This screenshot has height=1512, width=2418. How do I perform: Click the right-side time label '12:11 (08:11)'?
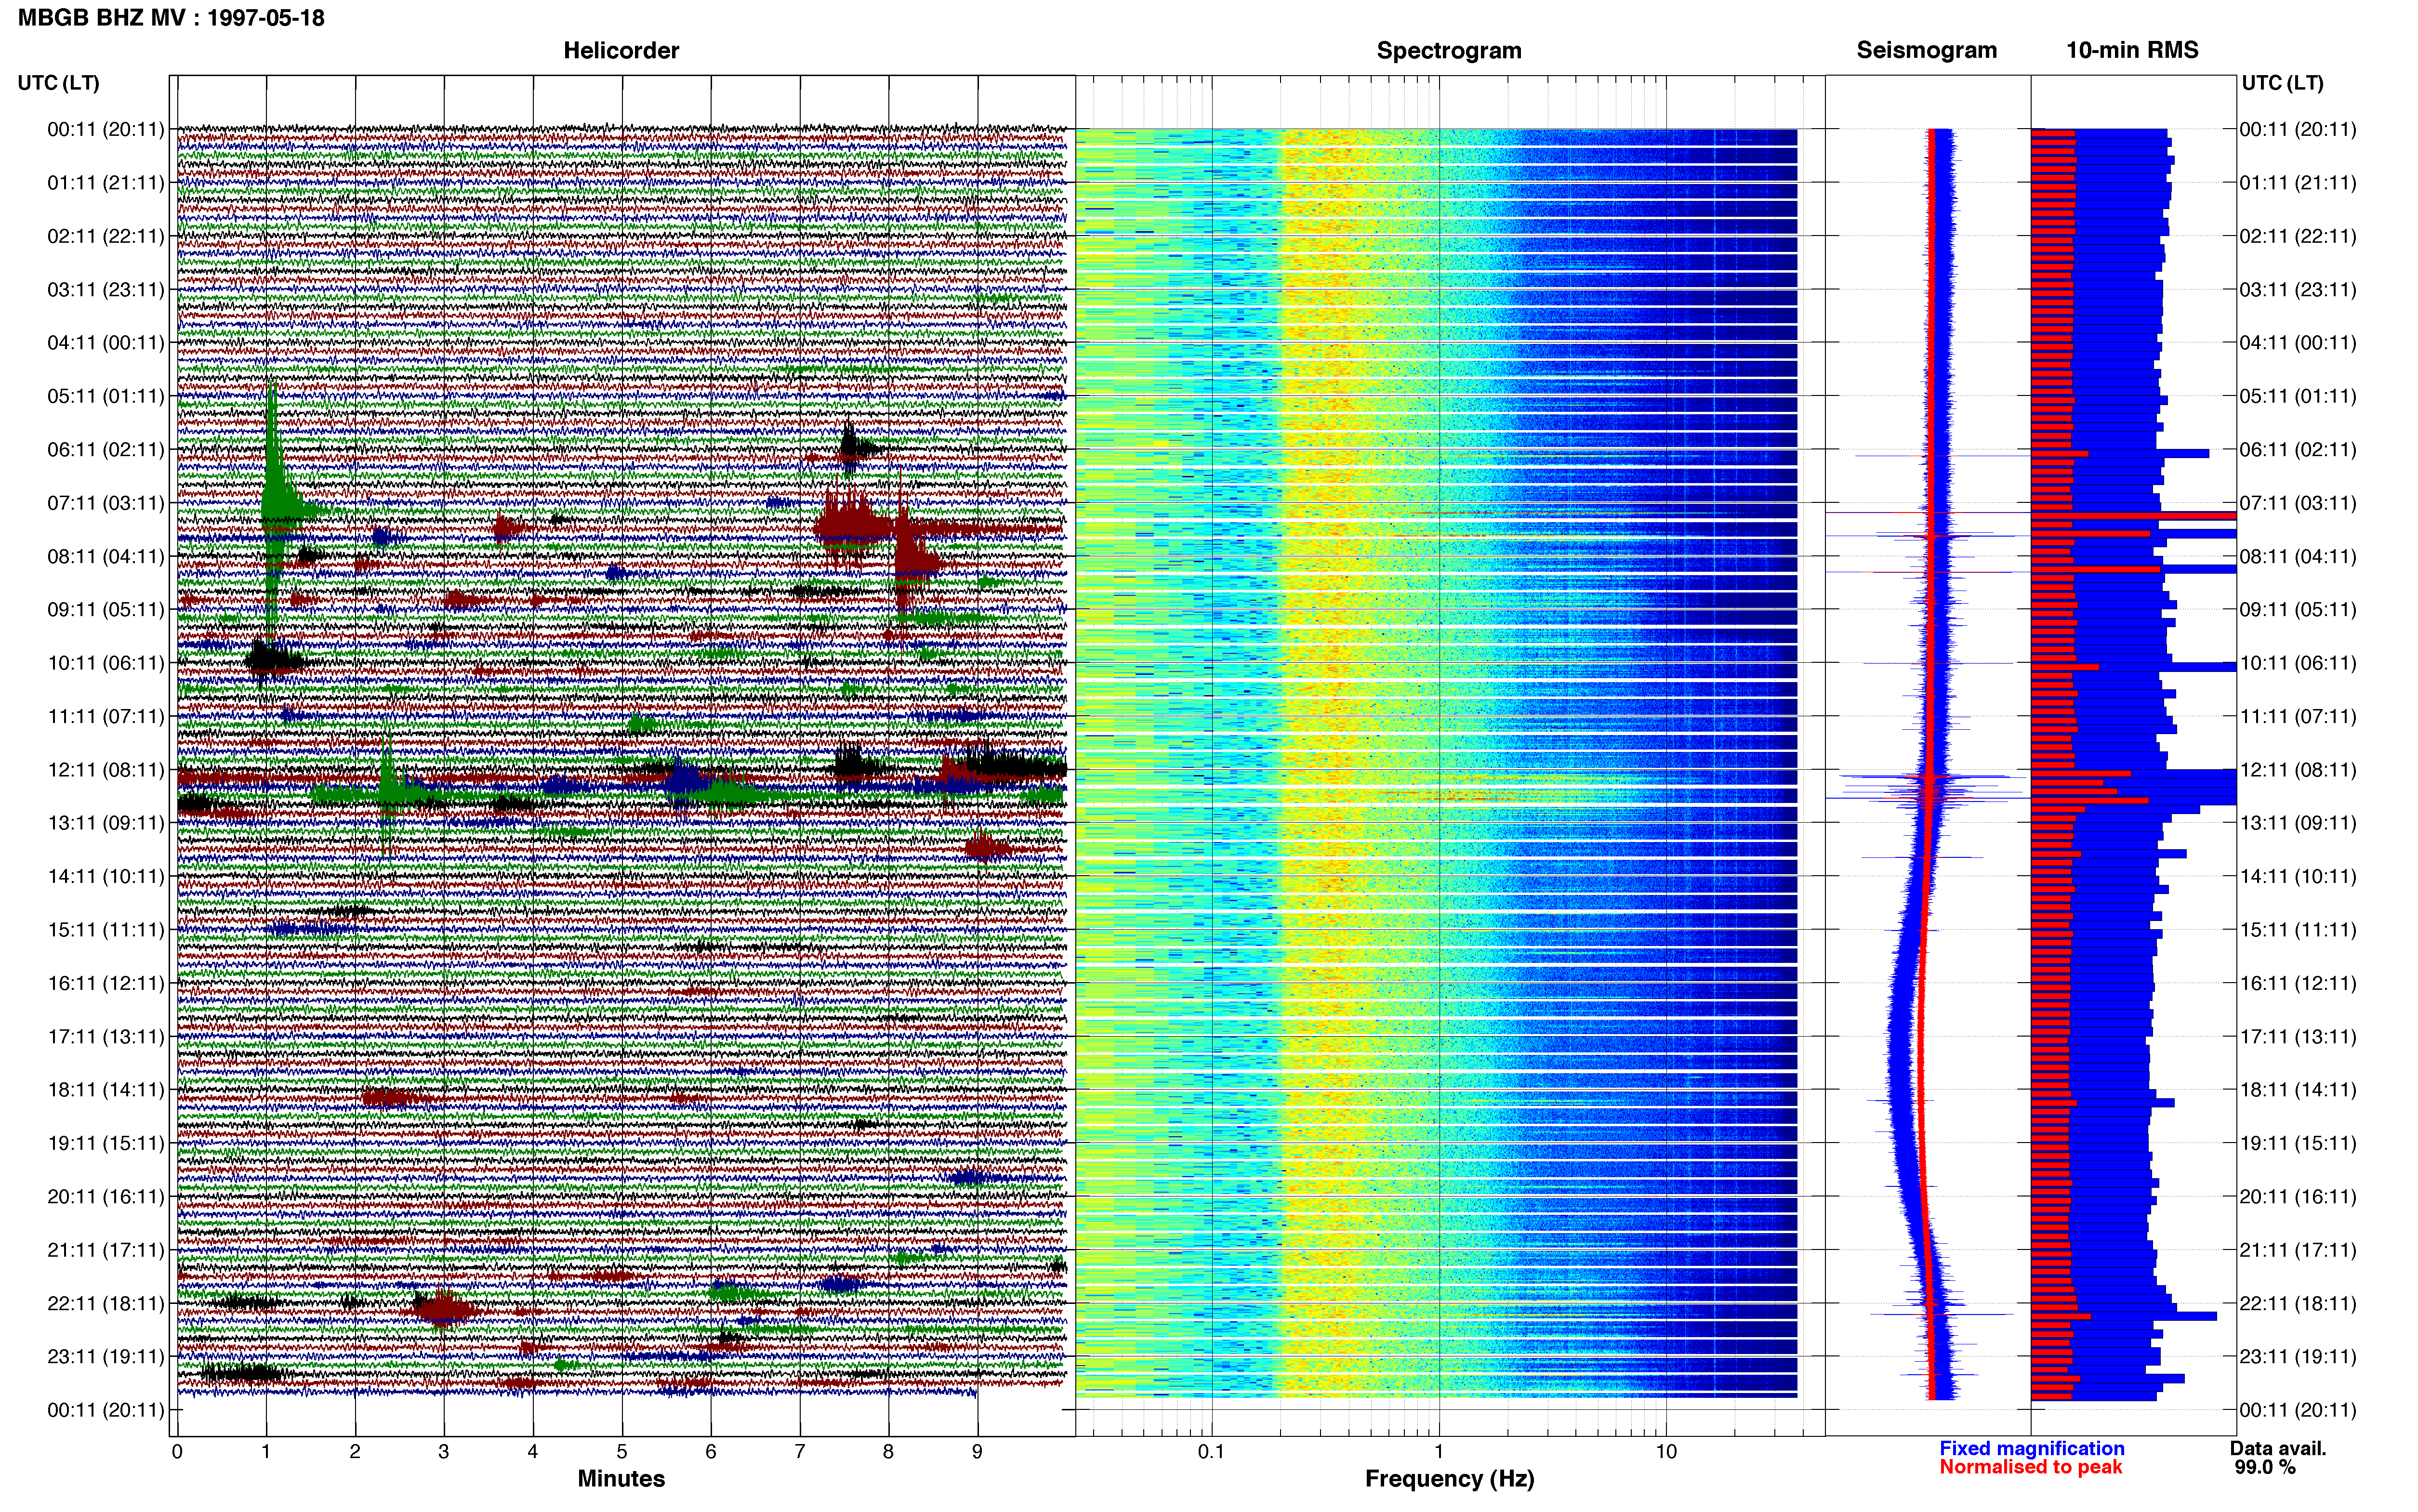[2298, 770]
